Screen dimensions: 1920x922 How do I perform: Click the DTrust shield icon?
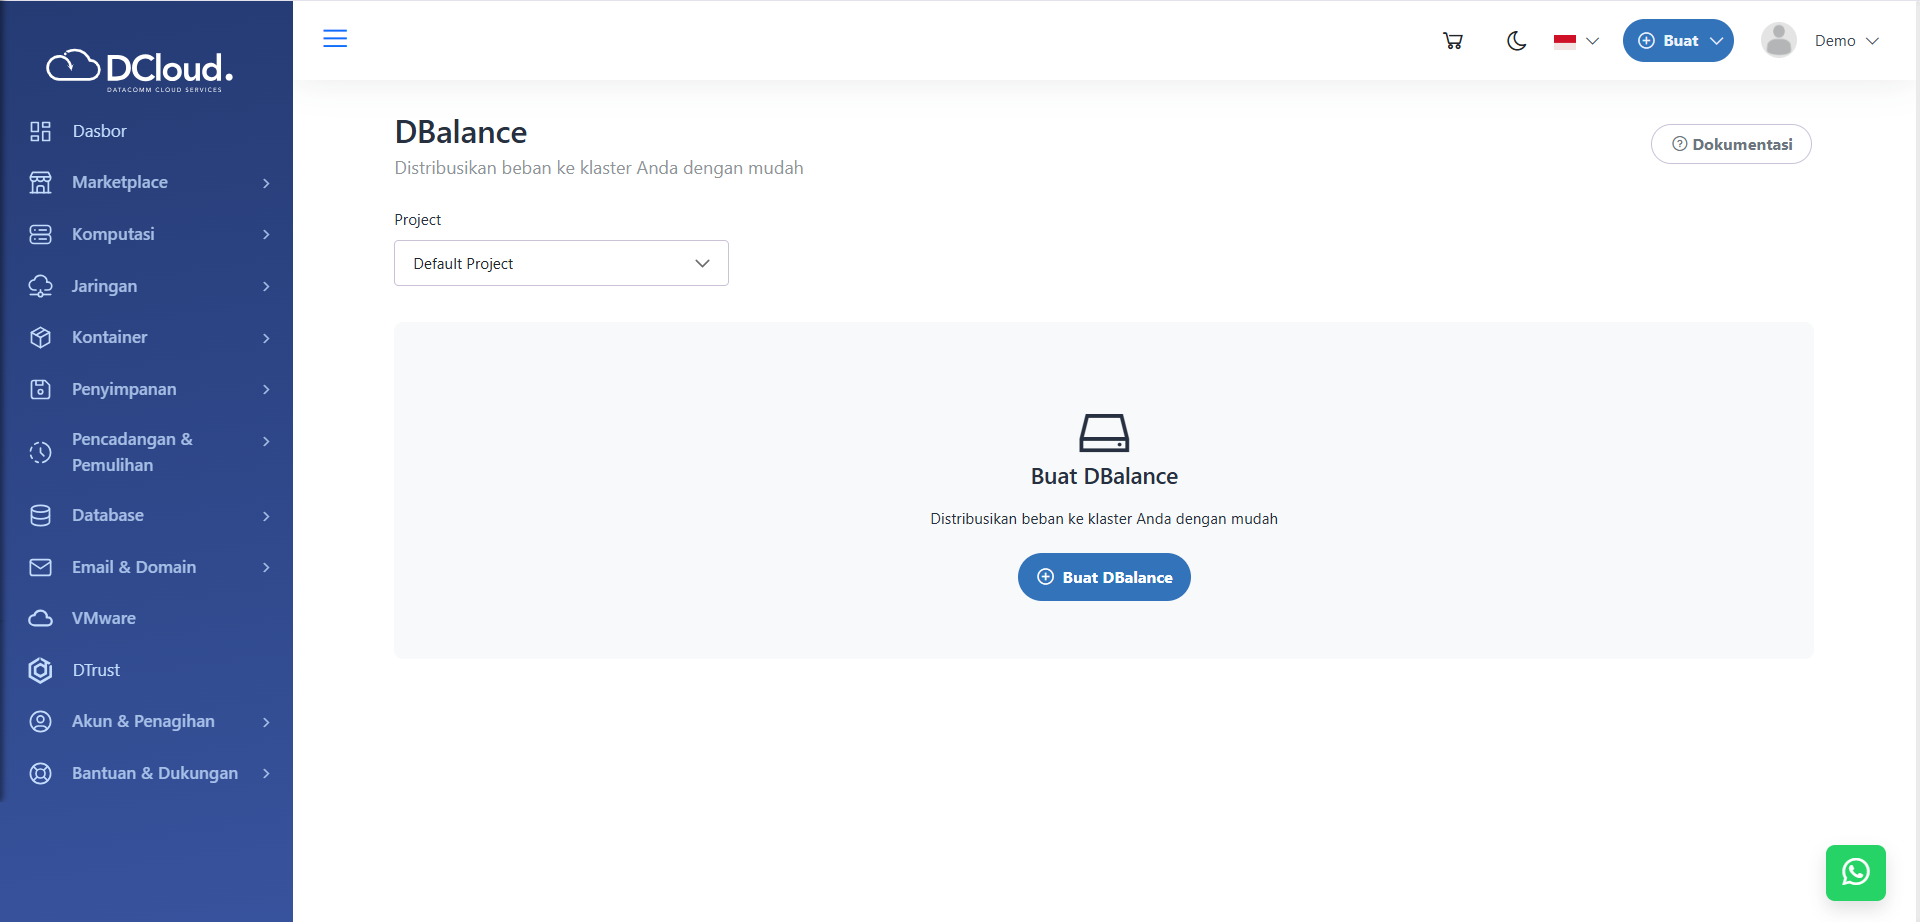click(40, 670)
